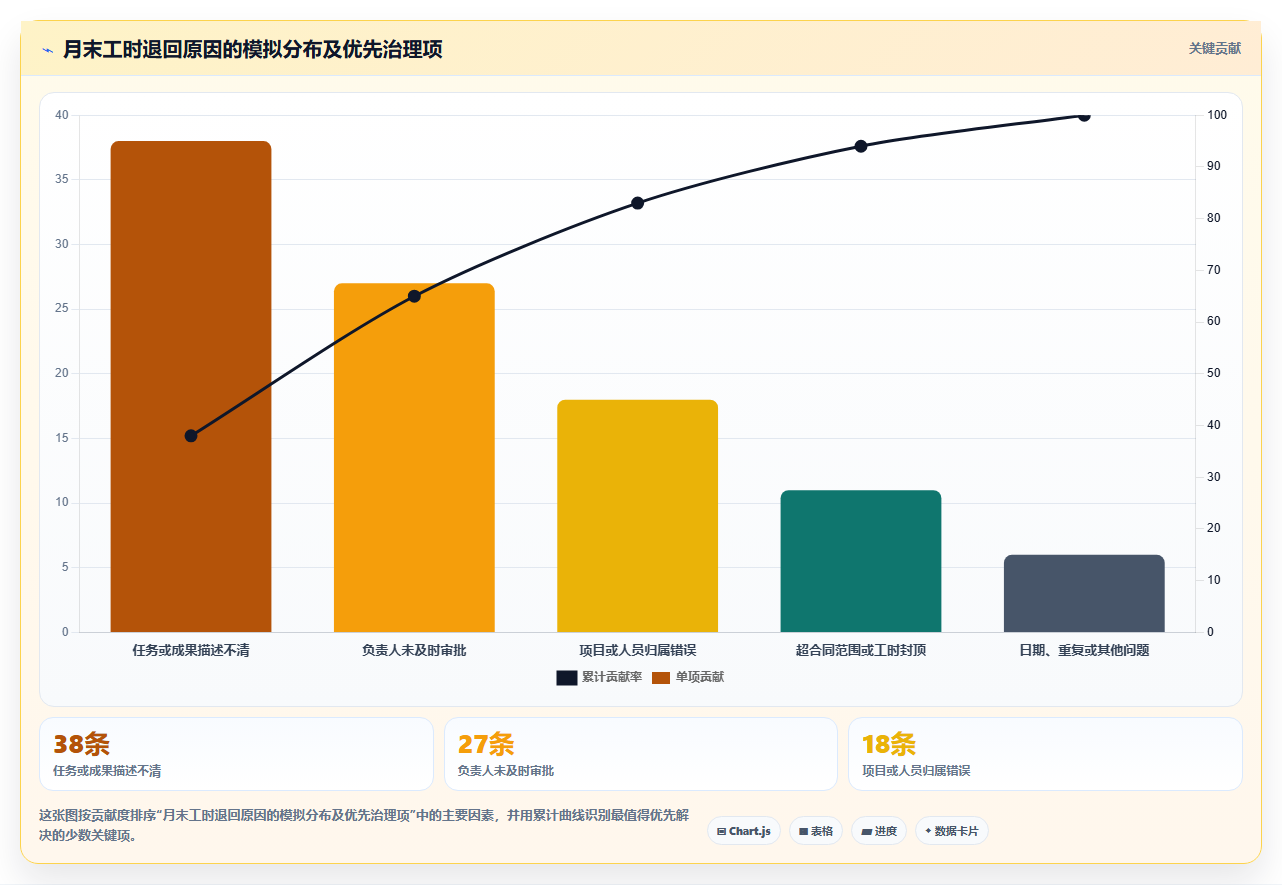Select the 超合同范围或工时封顶 teal bar
Viewport: 1282px width, 885px height.
coord(861,561)
